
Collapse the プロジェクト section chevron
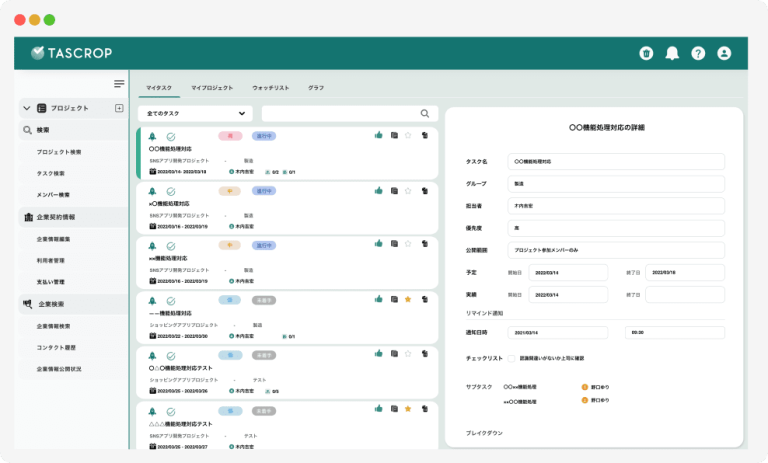[26, 108]
